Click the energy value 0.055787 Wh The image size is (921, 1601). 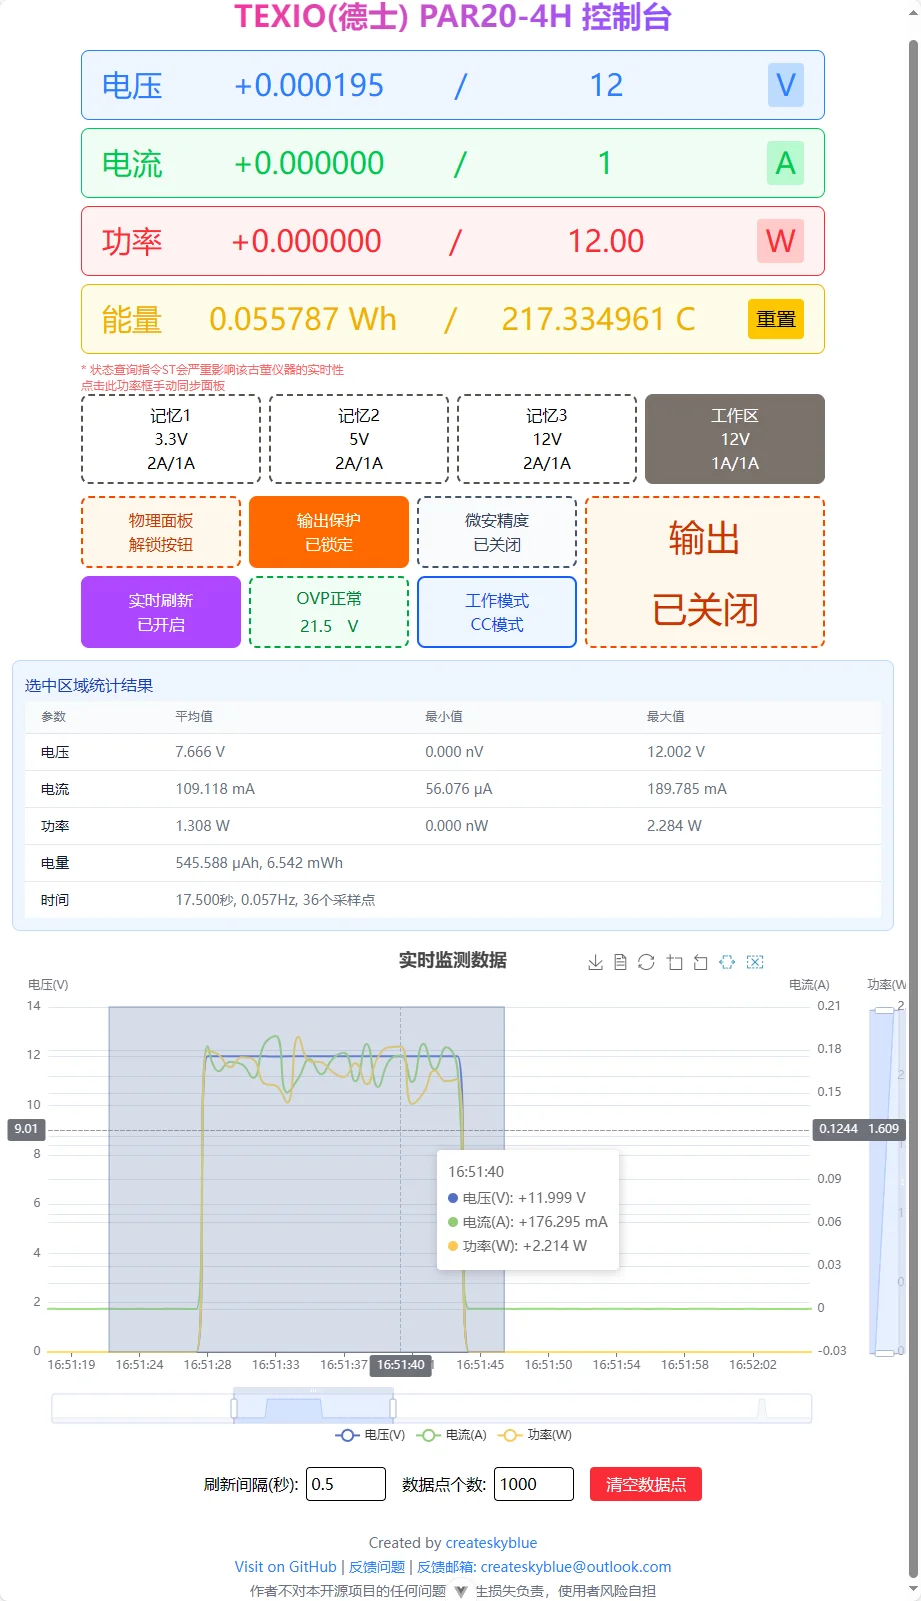pos(303,319)
